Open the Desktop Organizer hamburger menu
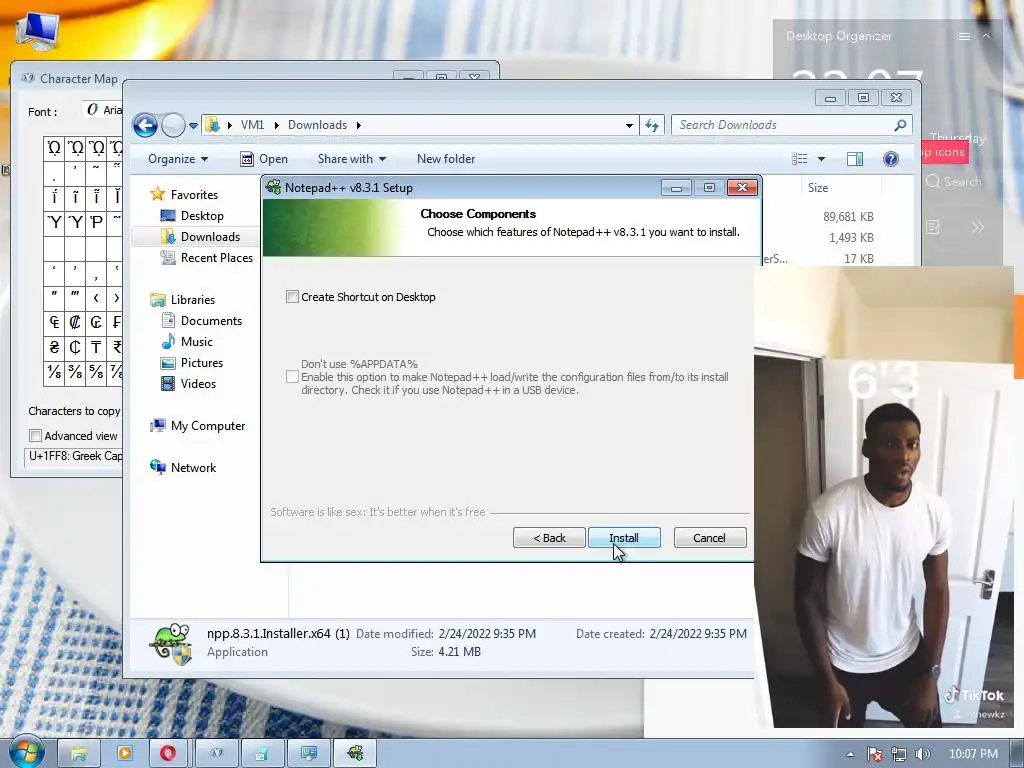The image size is (1024, 768). coord(964,37)
